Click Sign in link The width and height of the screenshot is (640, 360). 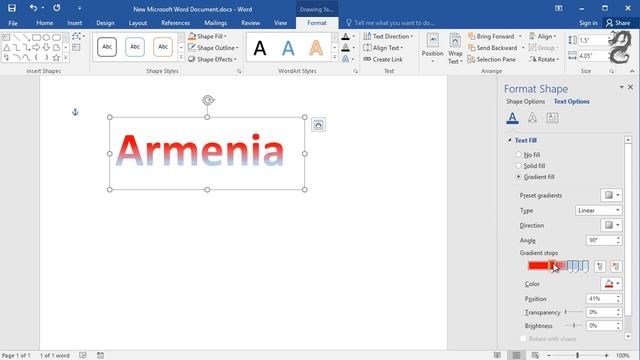point(588,23)
